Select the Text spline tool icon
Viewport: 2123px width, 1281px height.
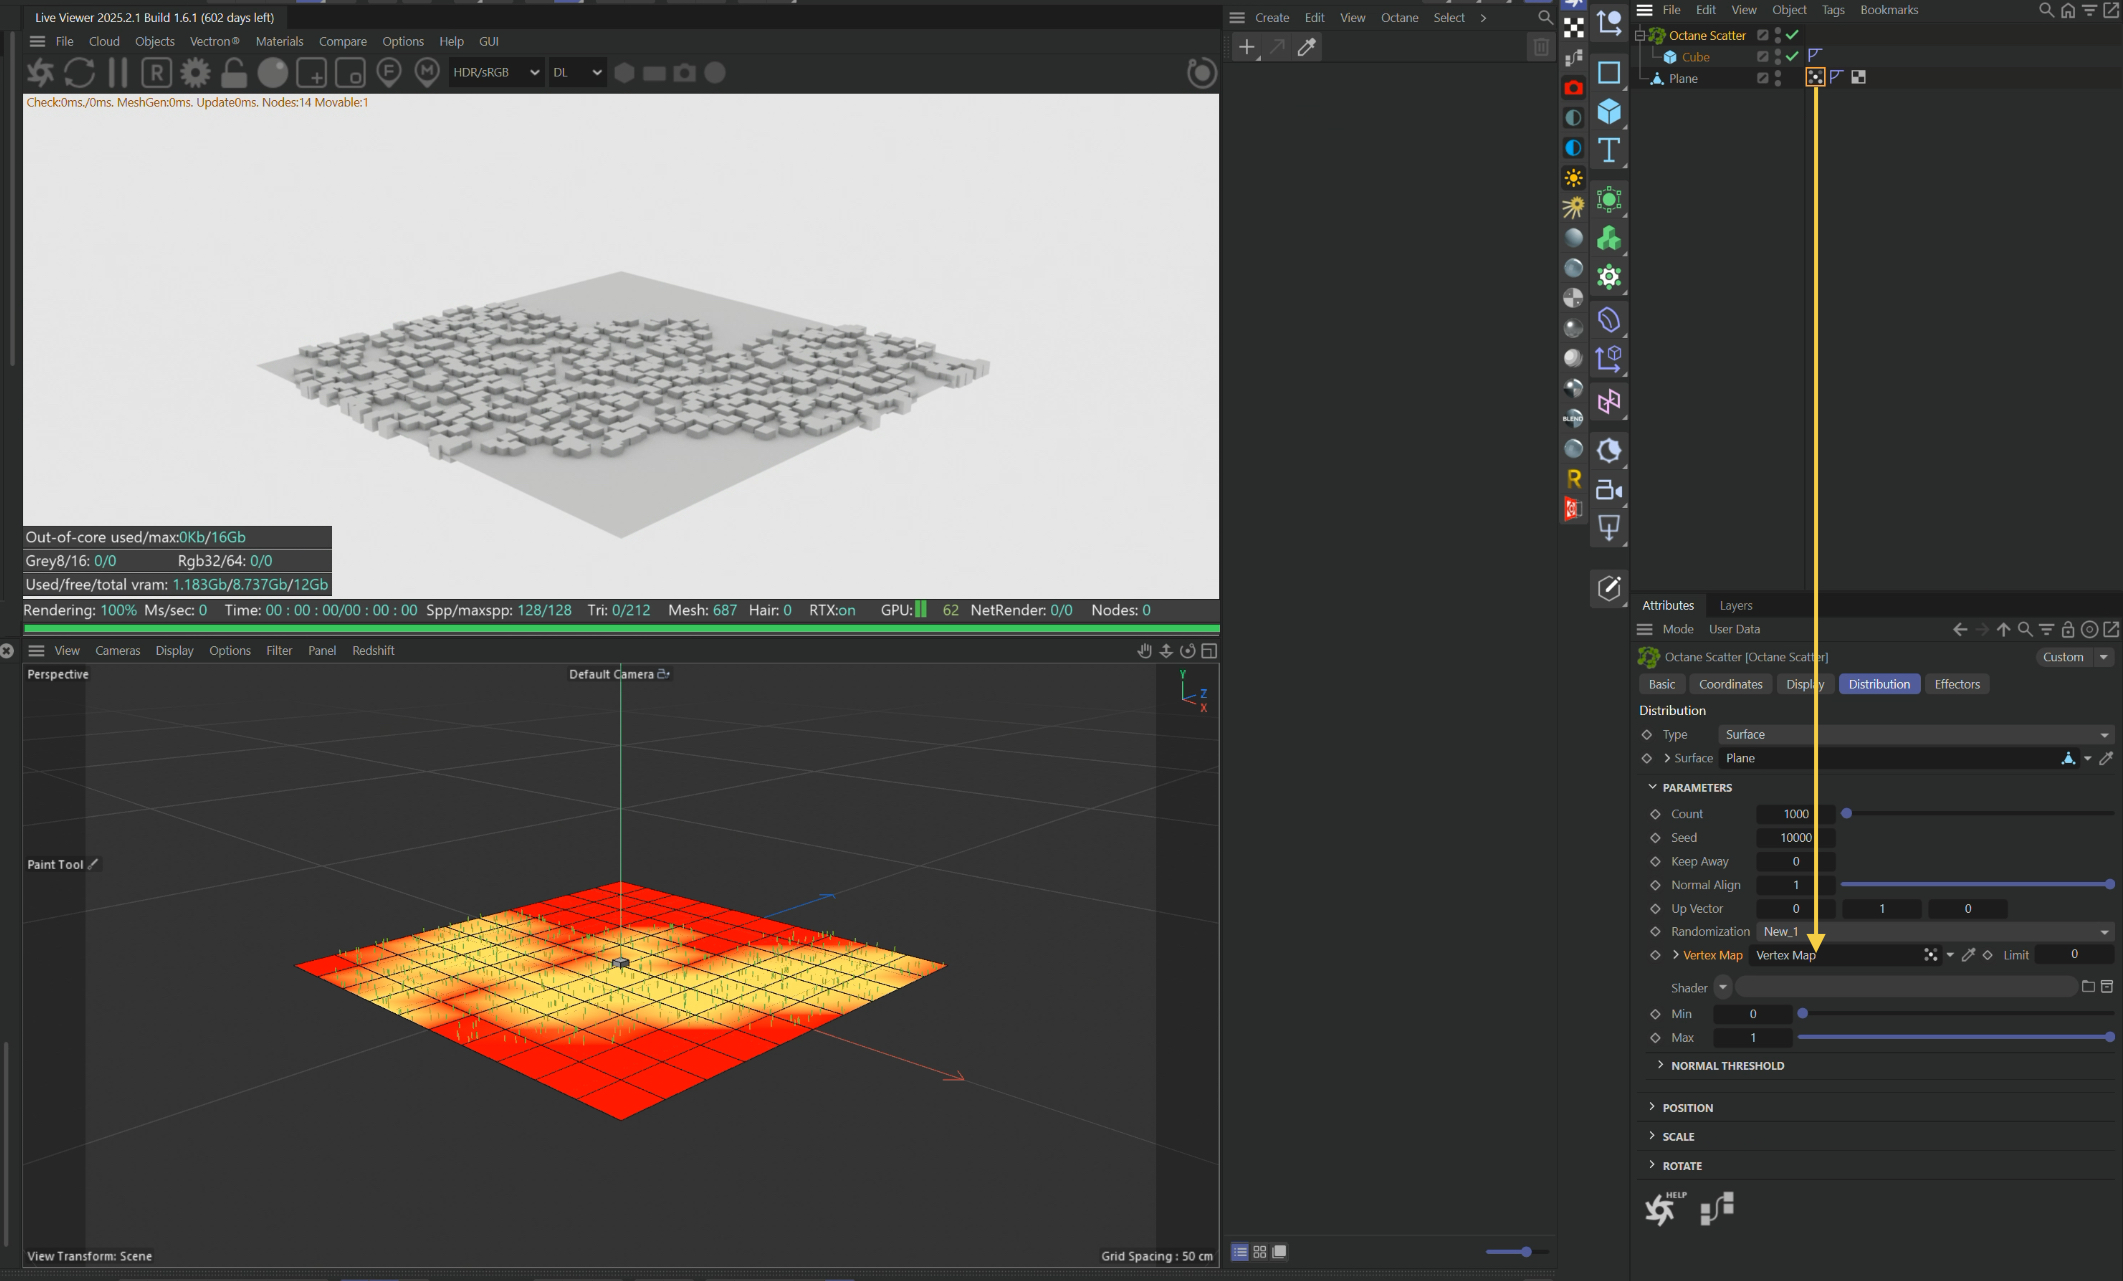[1609, 150]
